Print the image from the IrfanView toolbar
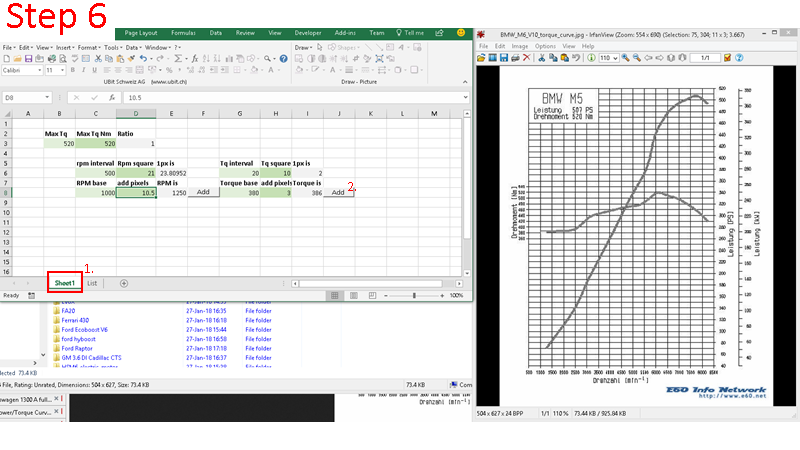This screenshot has height=450, width=800. pyautogui.click(x=515, y=58)
